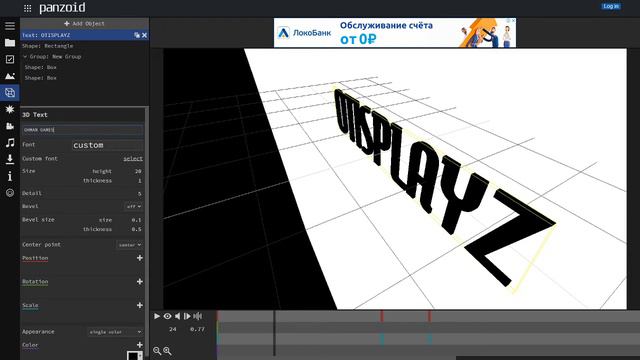
Task: Click the download icon in the sidebar
Action: coord(10,159)
